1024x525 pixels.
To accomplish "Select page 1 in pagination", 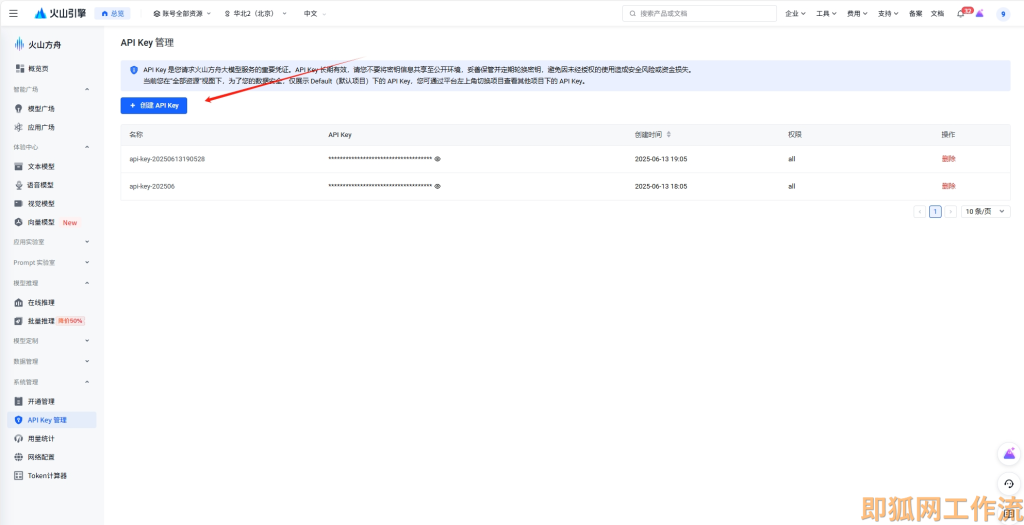I will tap(935, 212).
